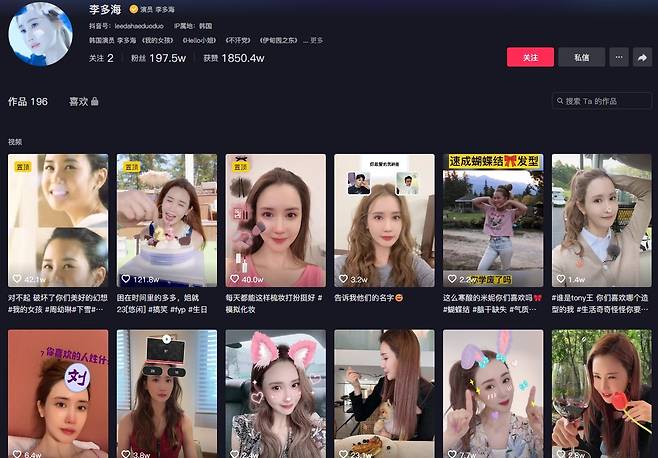Viewport: 658px width, 458px height.
Task: Open the 关注 2 following count
Action: point(101,58)
